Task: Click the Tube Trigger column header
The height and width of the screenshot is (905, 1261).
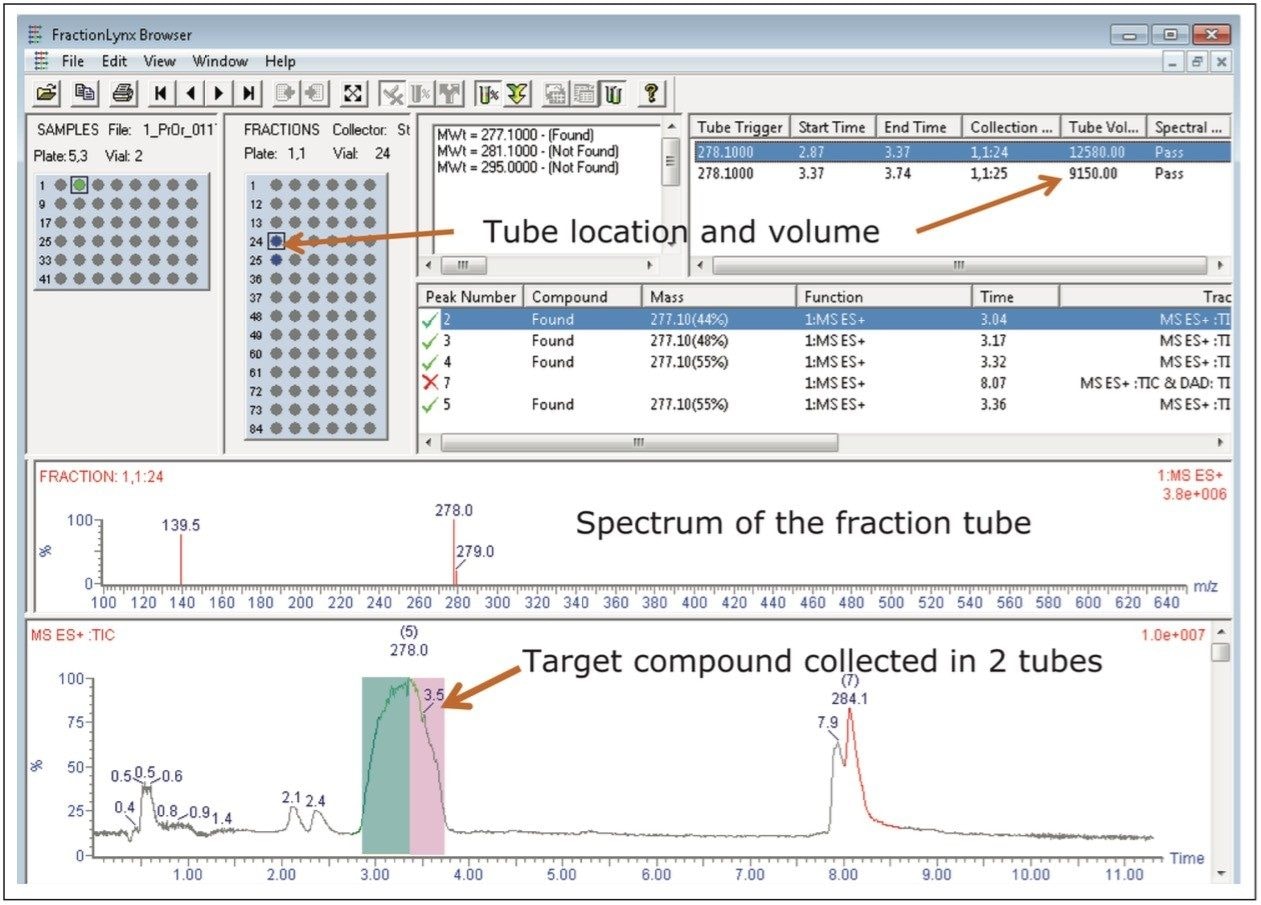Action: [x=740, y=127]
